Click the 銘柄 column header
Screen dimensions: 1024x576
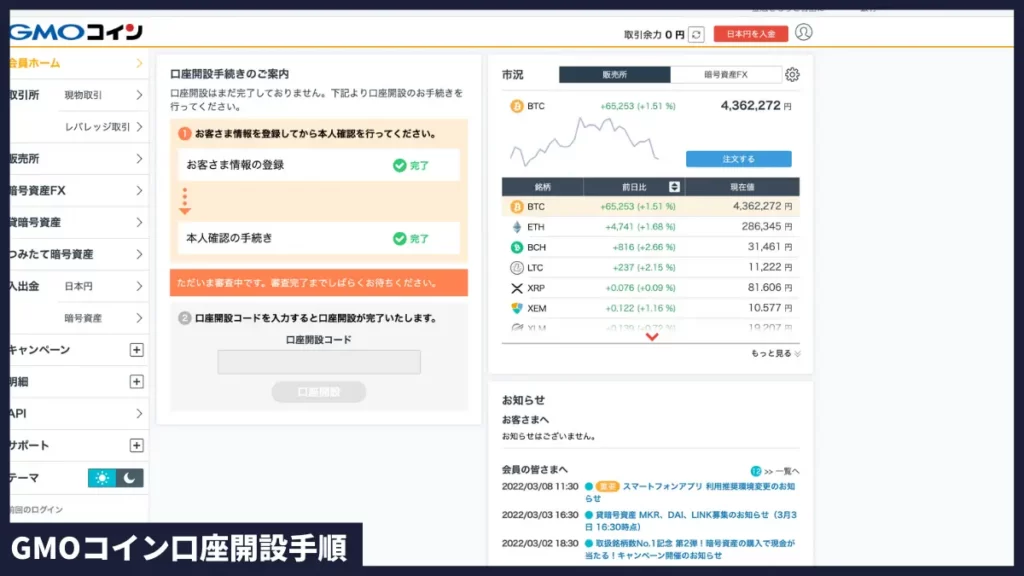pos(543,187)
